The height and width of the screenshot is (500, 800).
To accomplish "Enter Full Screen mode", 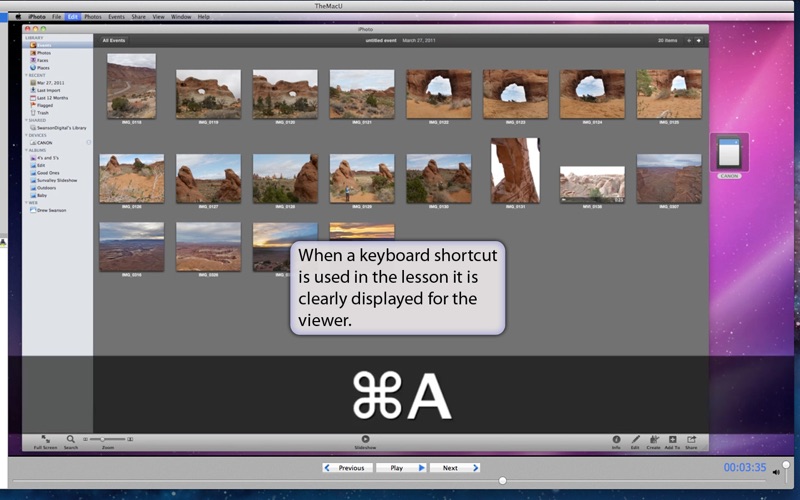I will pos(45,440).
